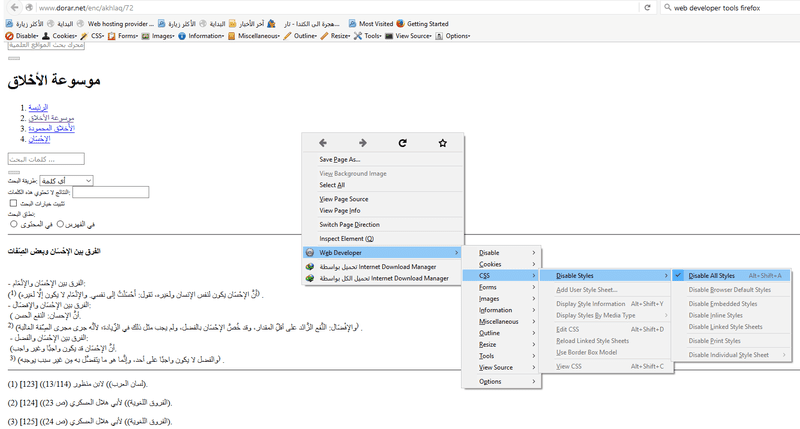Screen dimensions: 800x429
Task: Toggle the Disable All Styles checked item
Action: click(x=711, y=276)
